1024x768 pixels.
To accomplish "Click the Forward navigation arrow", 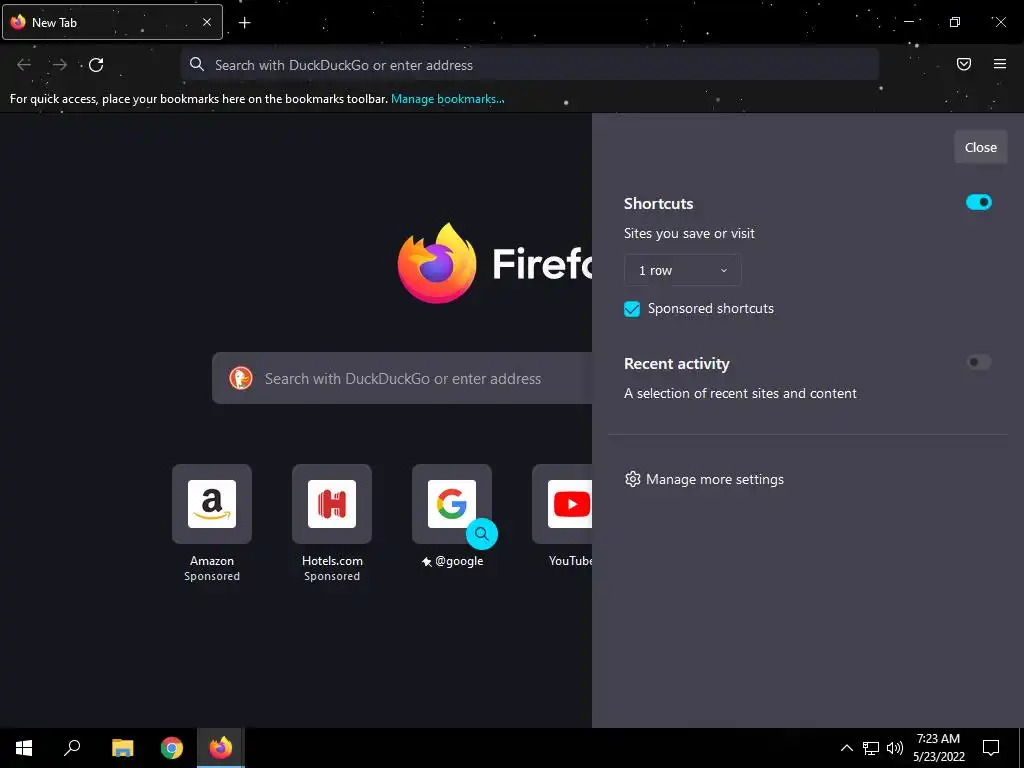I will (x=60, y=65).
